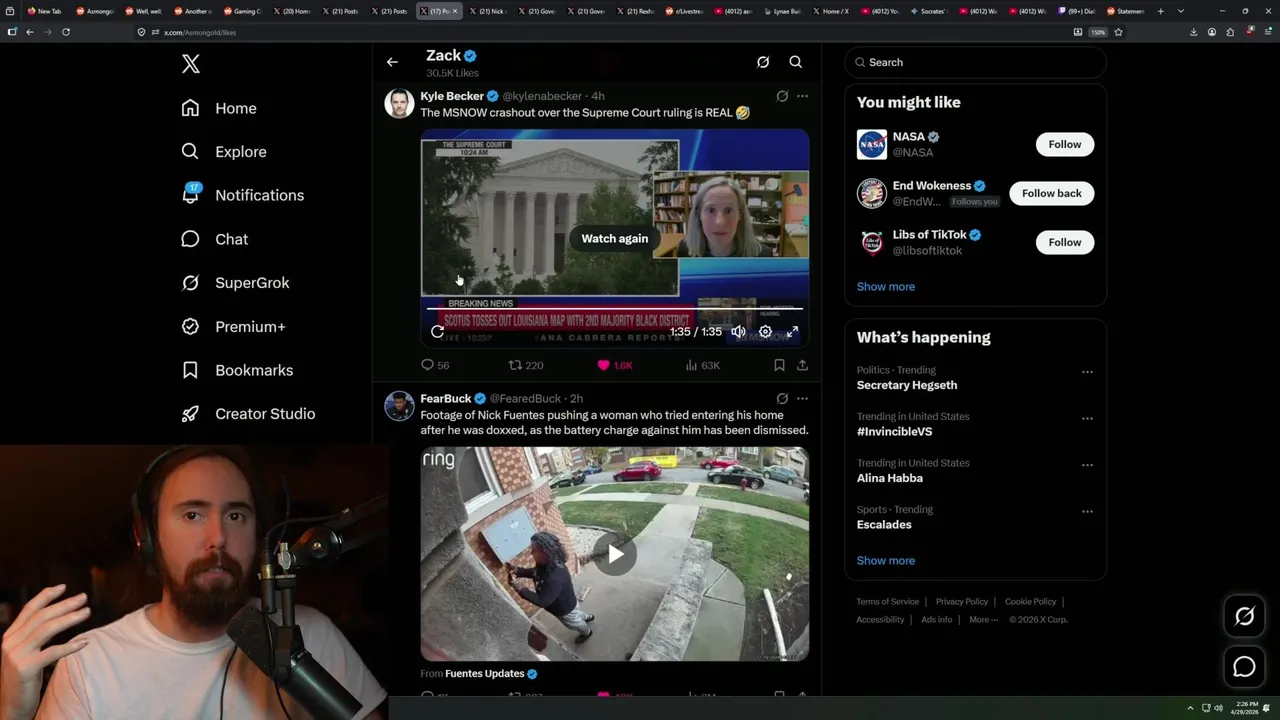
Task: Open more options for #InvincibleVS trend
Action: [1087, 418]
